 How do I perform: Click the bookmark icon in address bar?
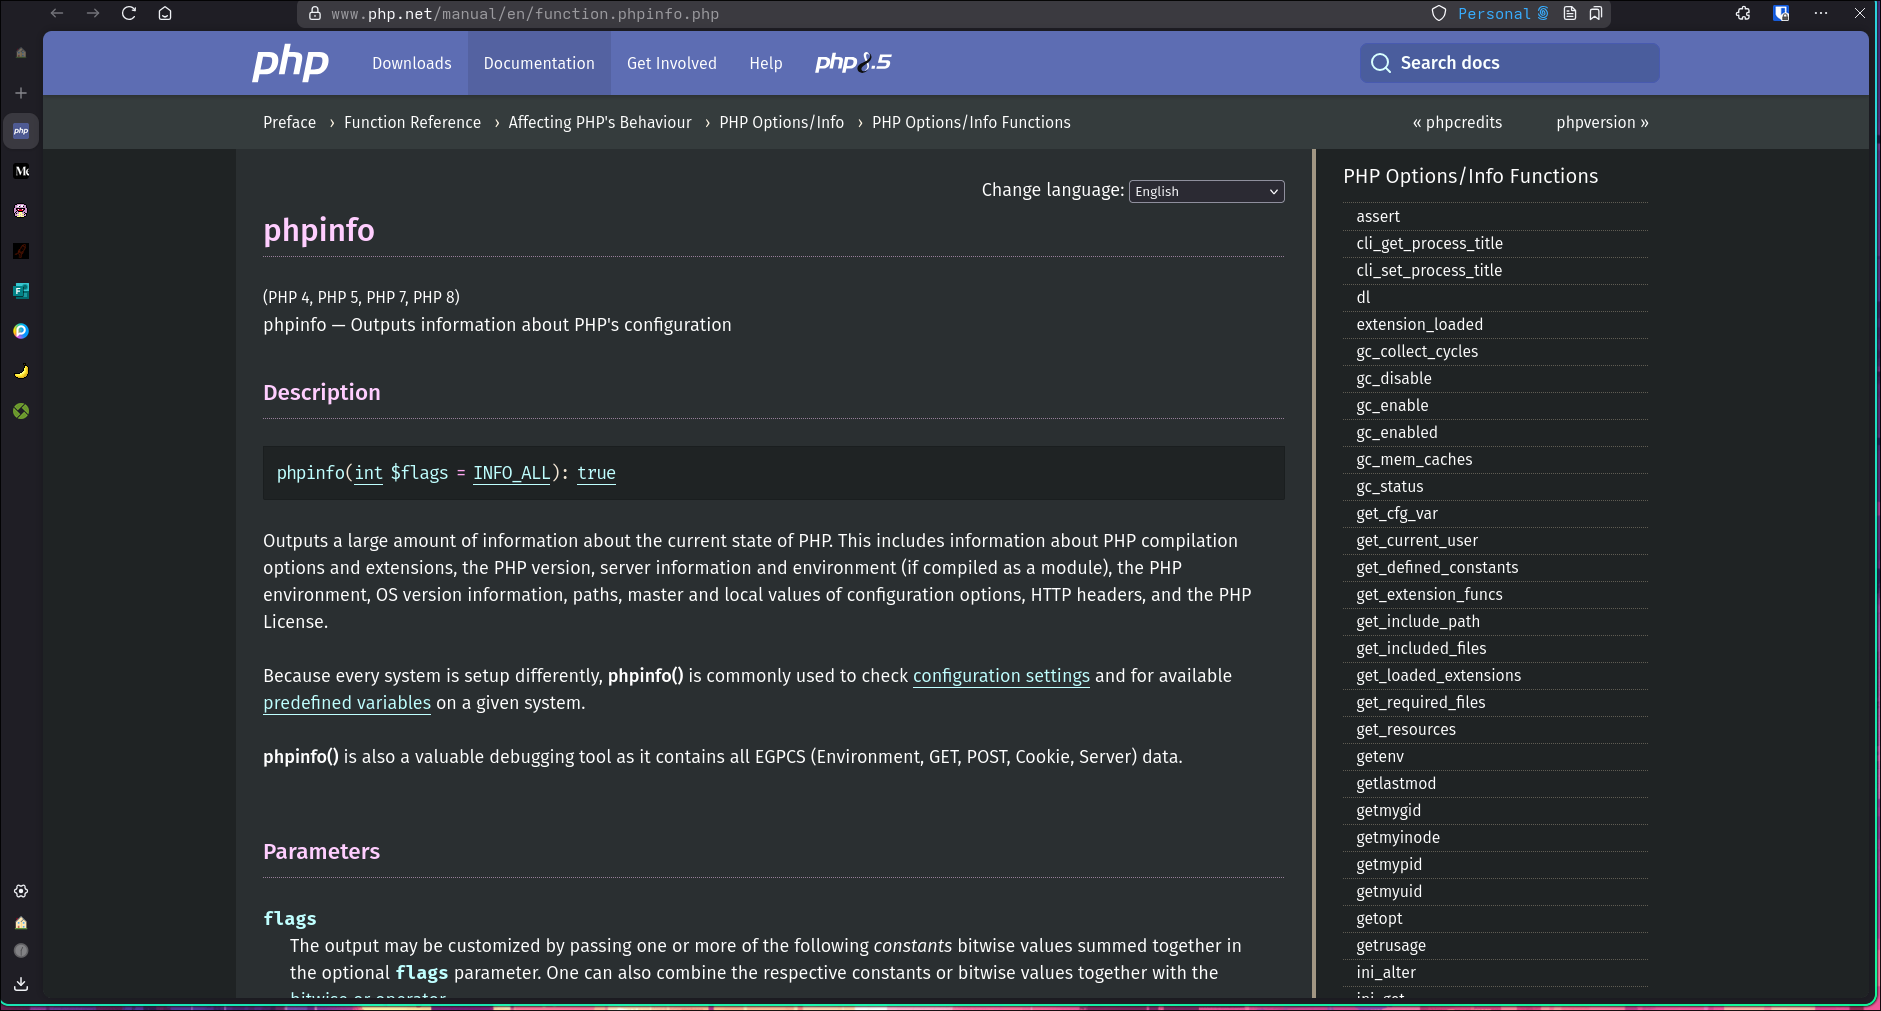coord(1596,13)
